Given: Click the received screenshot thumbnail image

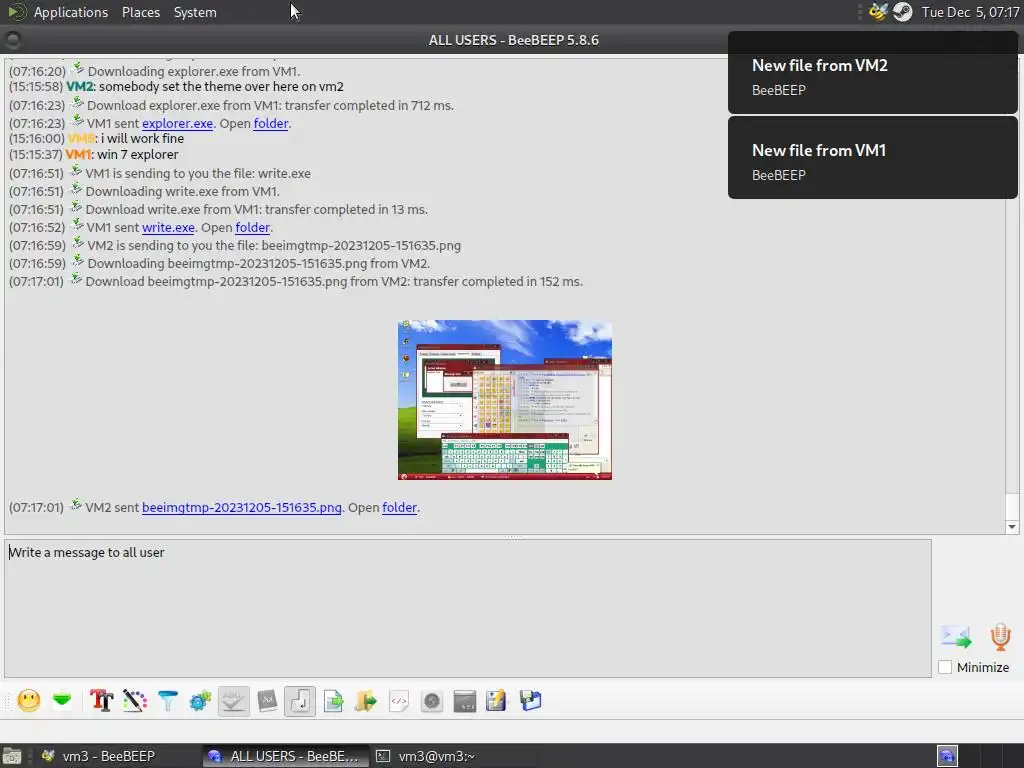Looking at the screenshot, I should pos(505,400).
